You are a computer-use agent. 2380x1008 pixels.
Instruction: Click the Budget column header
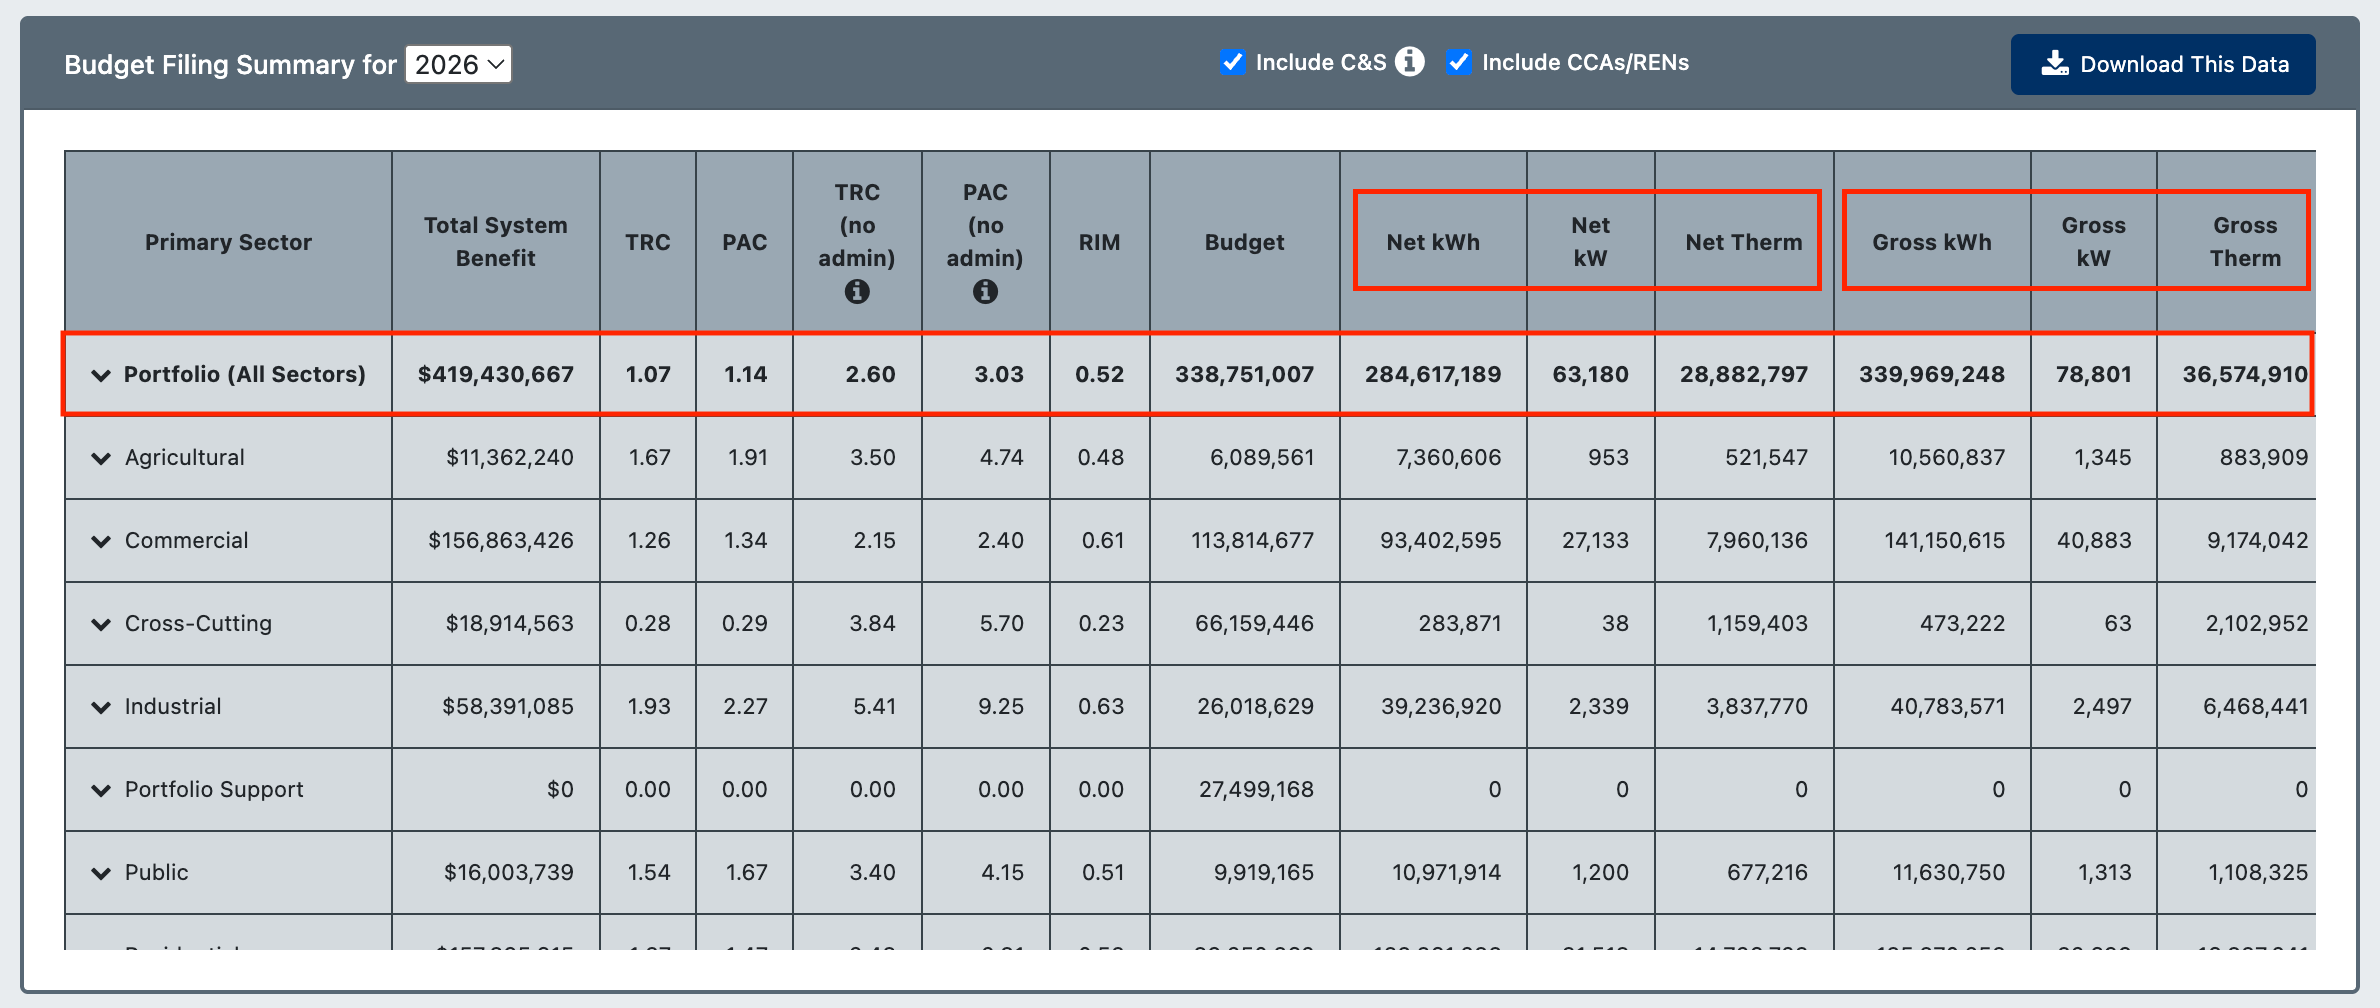point(1244,242)
